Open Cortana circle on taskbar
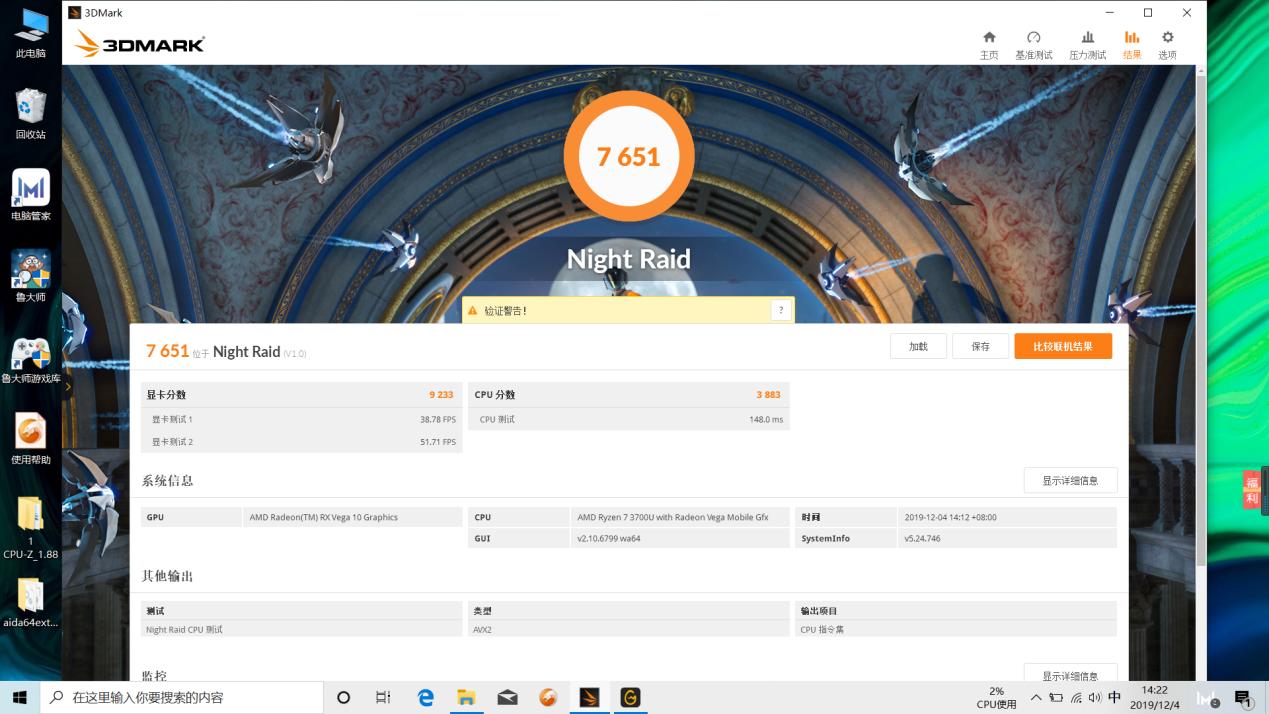Viewport: 1269px width, 714px height. 343,698
